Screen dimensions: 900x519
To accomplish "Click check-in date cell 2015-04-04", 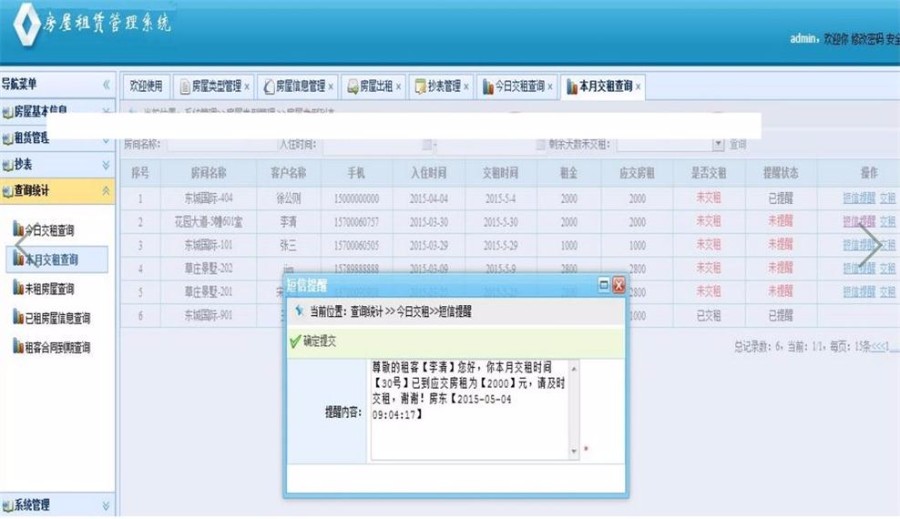I will 429,199.
